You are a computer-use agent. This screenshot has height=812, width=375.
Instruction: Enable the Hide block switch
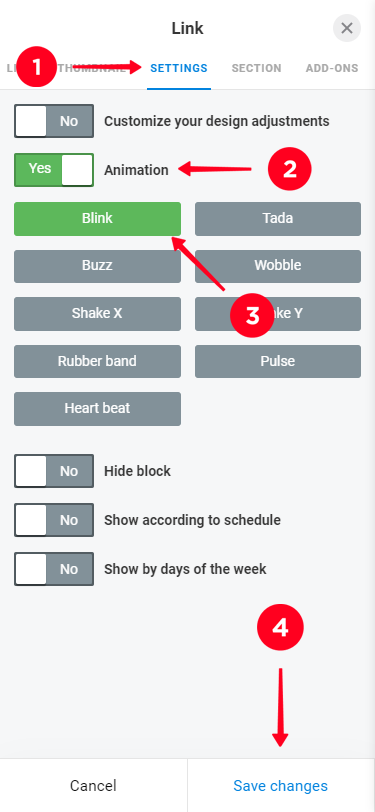click(54, 471)
